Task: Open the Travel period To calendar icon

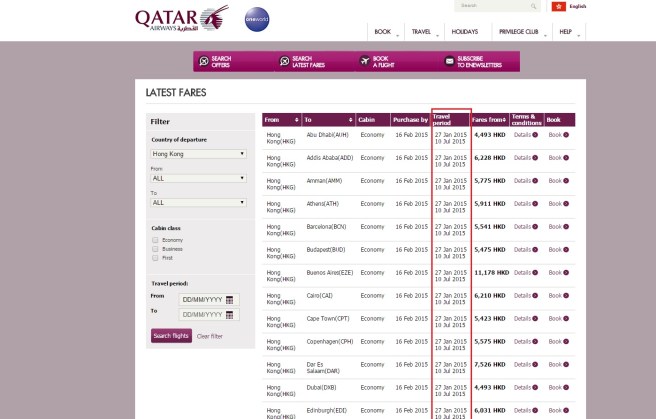Action: [229, 315]
